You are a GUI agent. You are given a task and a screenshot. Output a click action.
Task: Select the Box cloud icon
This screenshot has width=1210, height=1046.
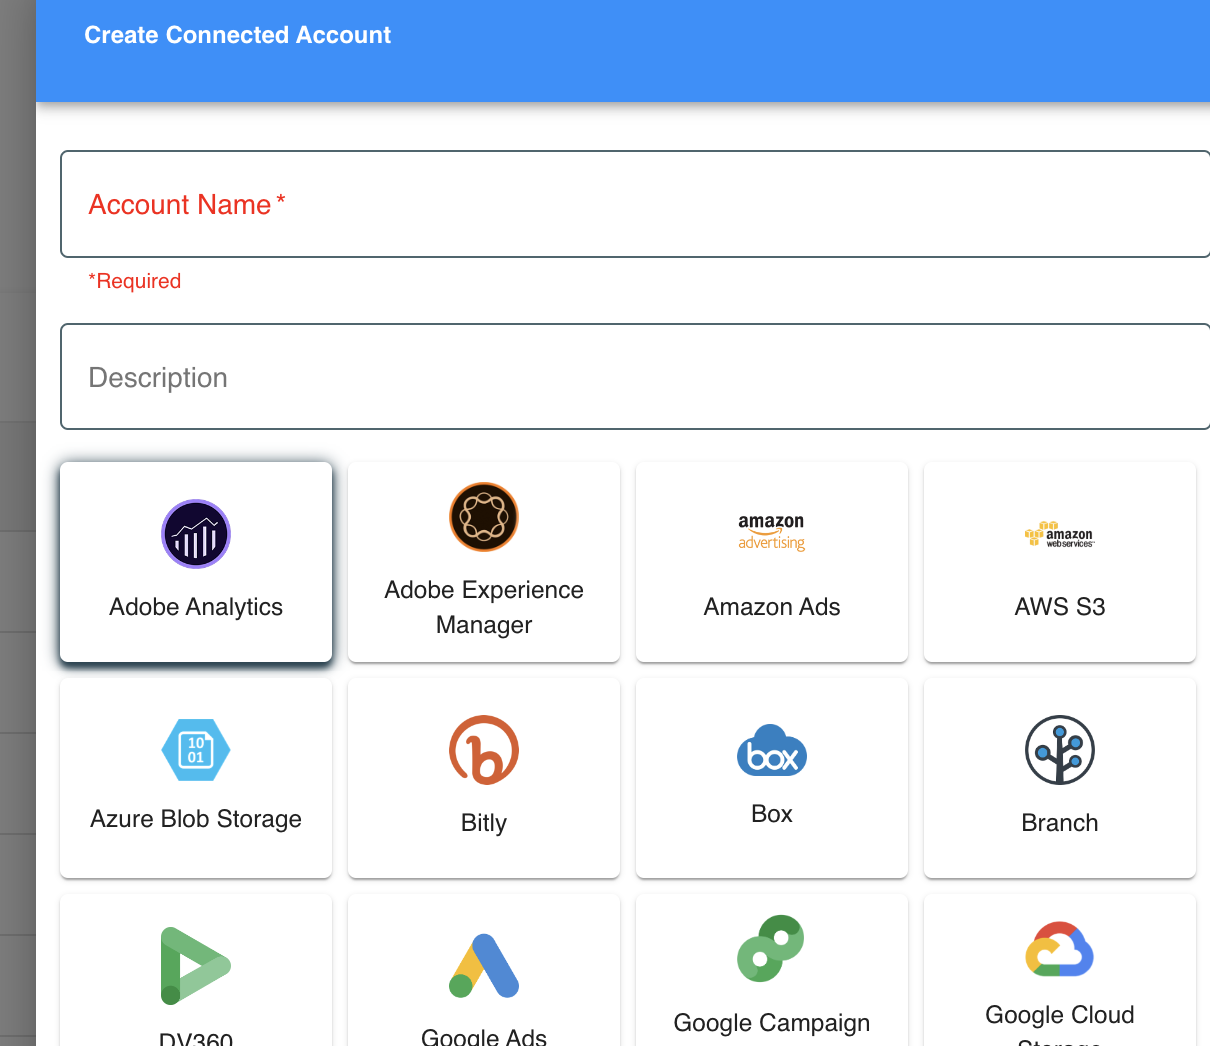pyautogui.click(x=772, y=750)
